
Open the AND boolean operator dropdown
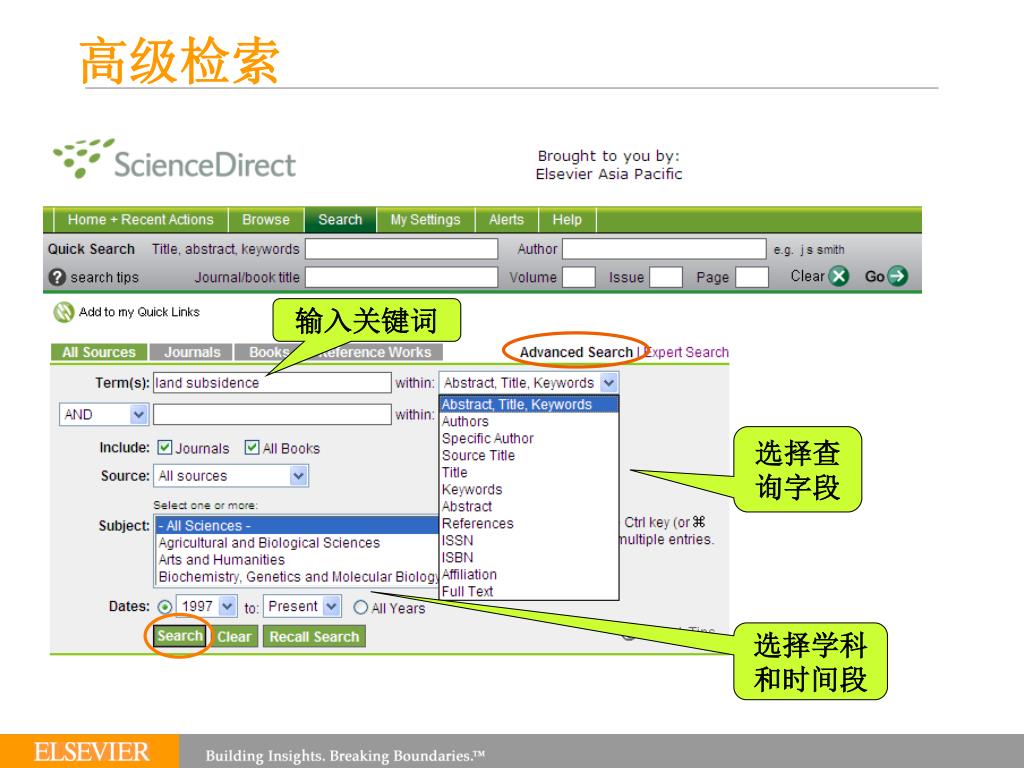coord(138,414)
